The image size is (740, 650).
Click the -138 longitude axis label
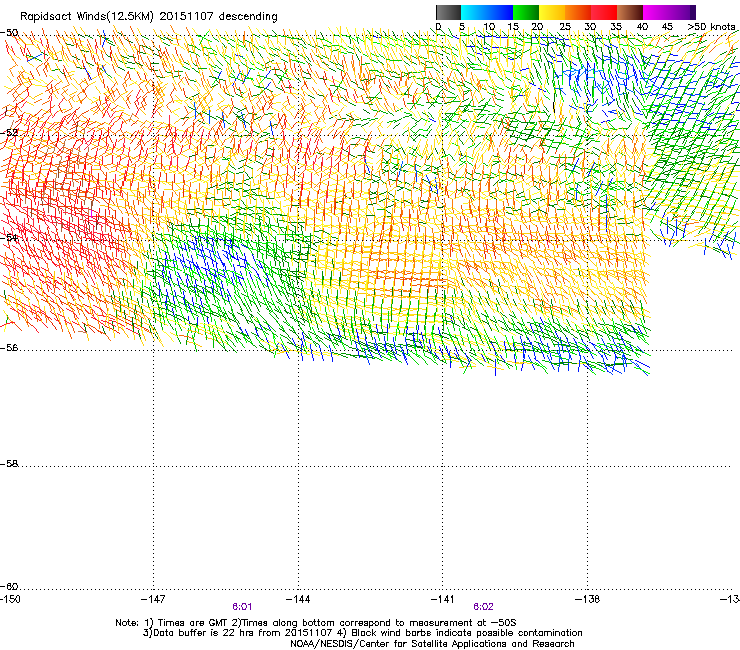tap(587, 599)
